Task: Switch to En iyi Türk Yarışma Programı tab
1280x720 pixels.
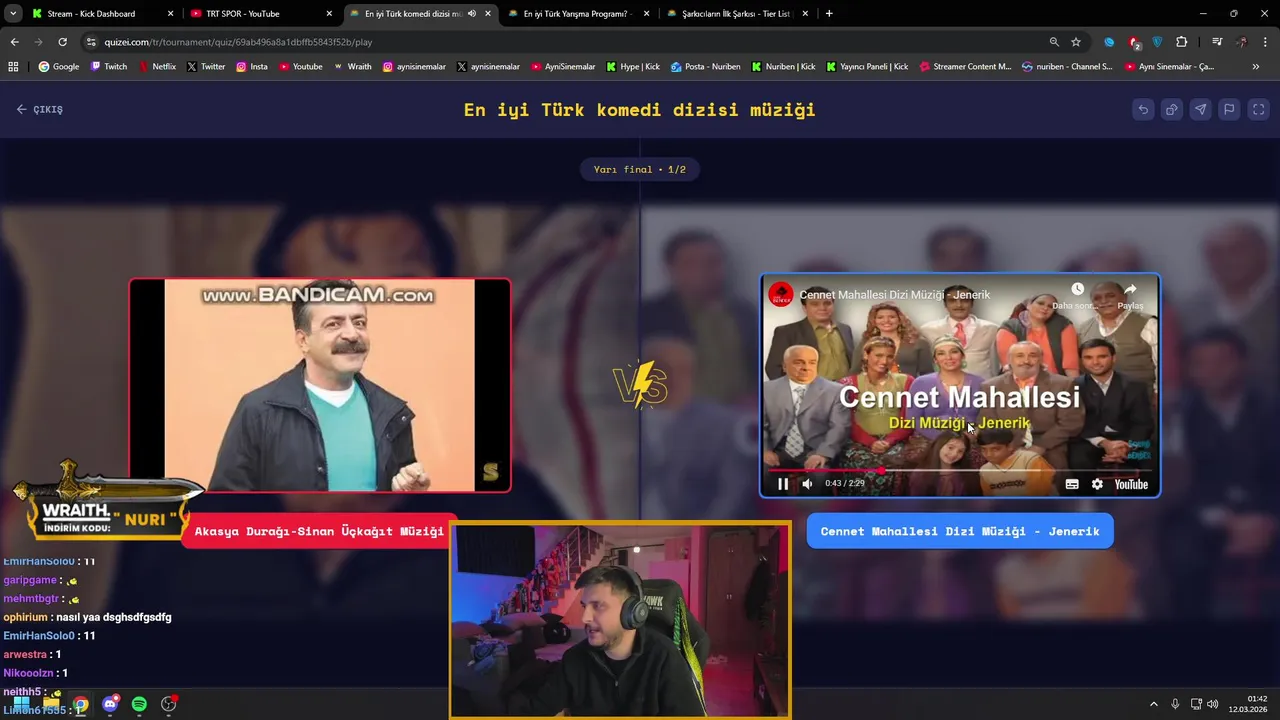Action: (578, 14)
